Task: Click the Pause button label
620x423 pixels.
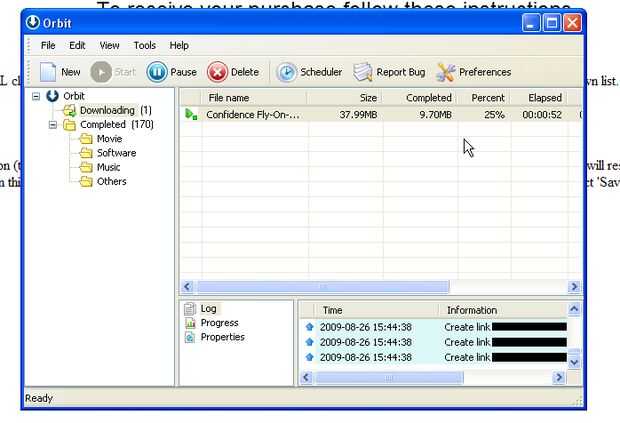Action: coord(183,72)
